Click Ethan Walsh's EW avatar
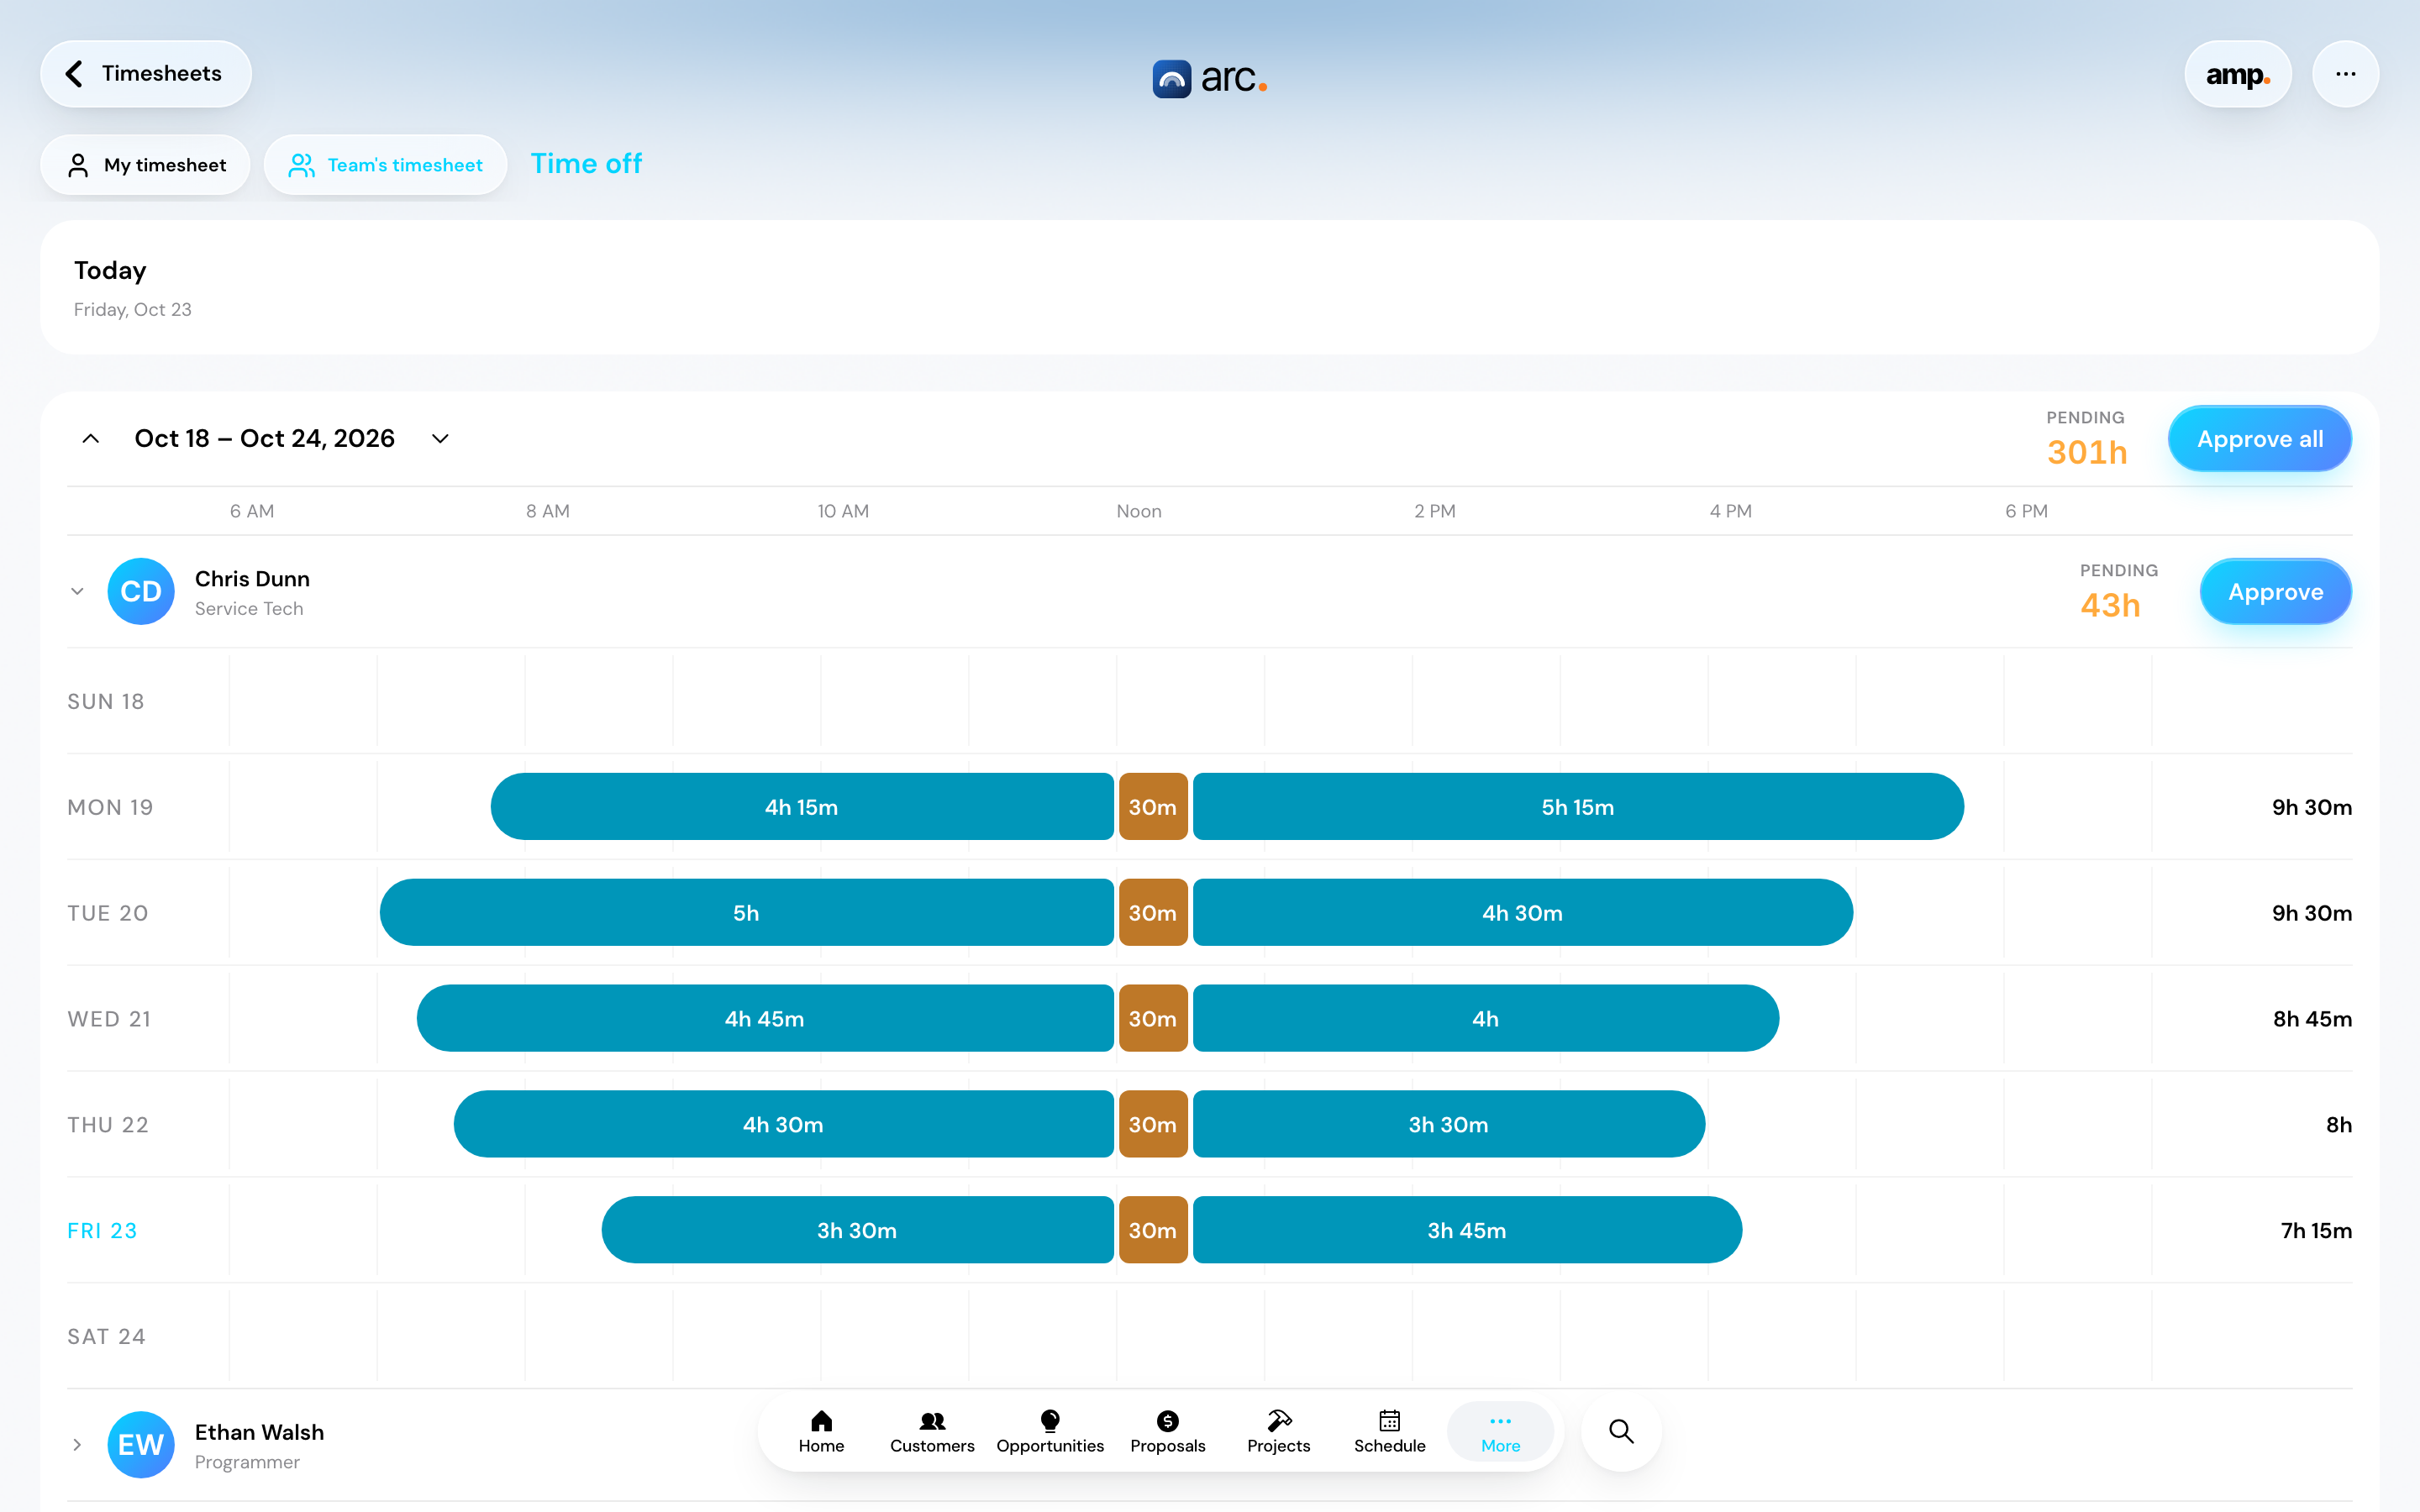The width and height of the screenshot is (2420, 1512). 141,1445
